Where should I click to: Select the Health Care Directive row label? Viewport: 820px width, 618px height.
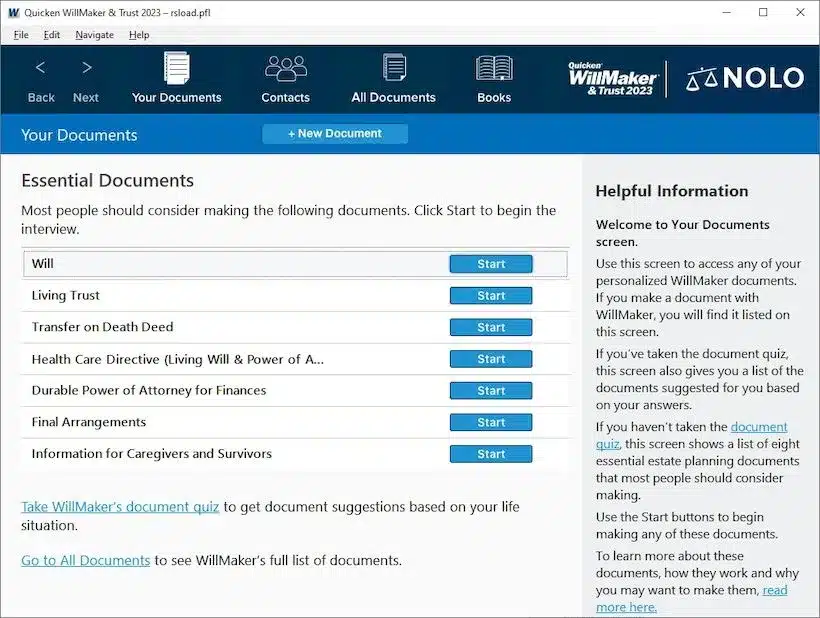point(178,359)
